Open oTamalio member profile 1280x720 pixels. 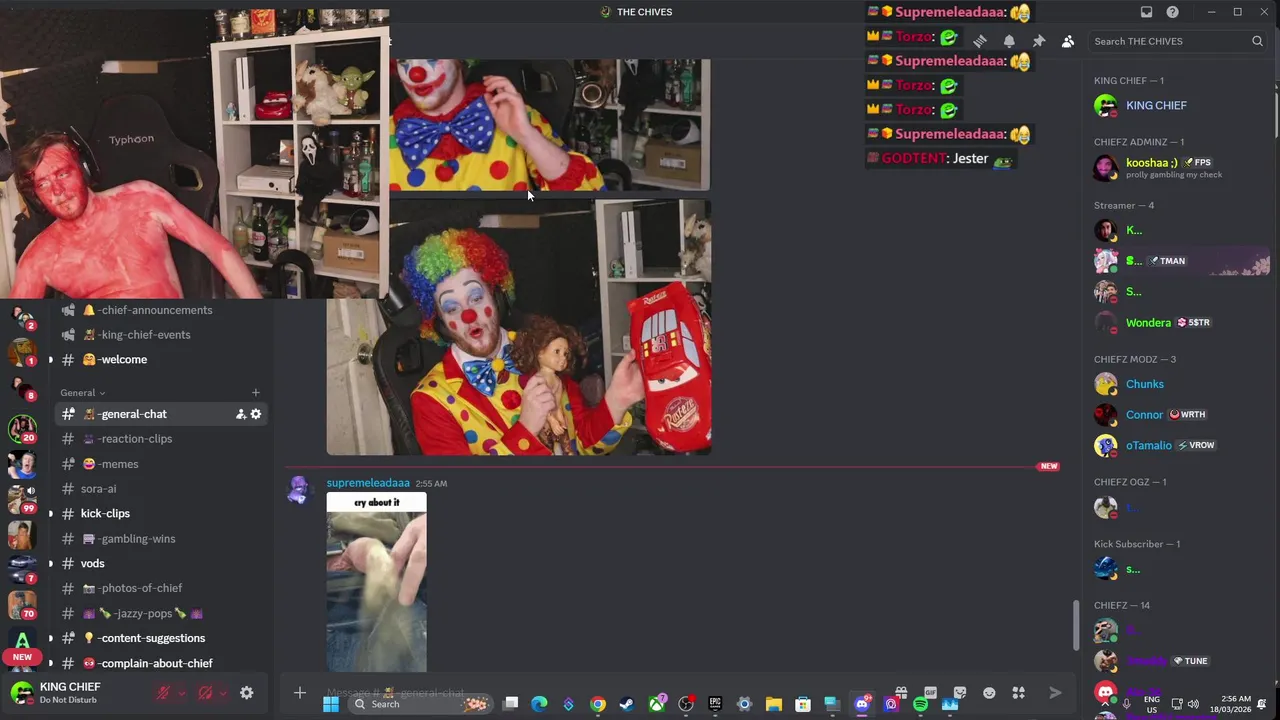click(1178, 446)
